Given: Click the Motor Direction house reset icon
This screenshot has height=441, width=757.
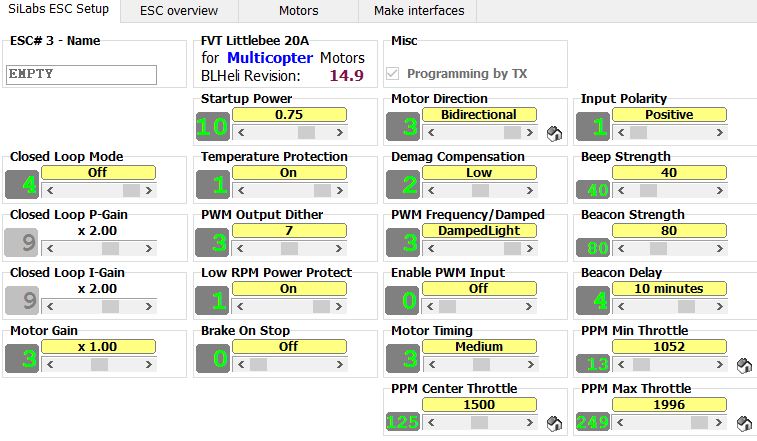Looking at the screenshot, I should coord(553,133).
